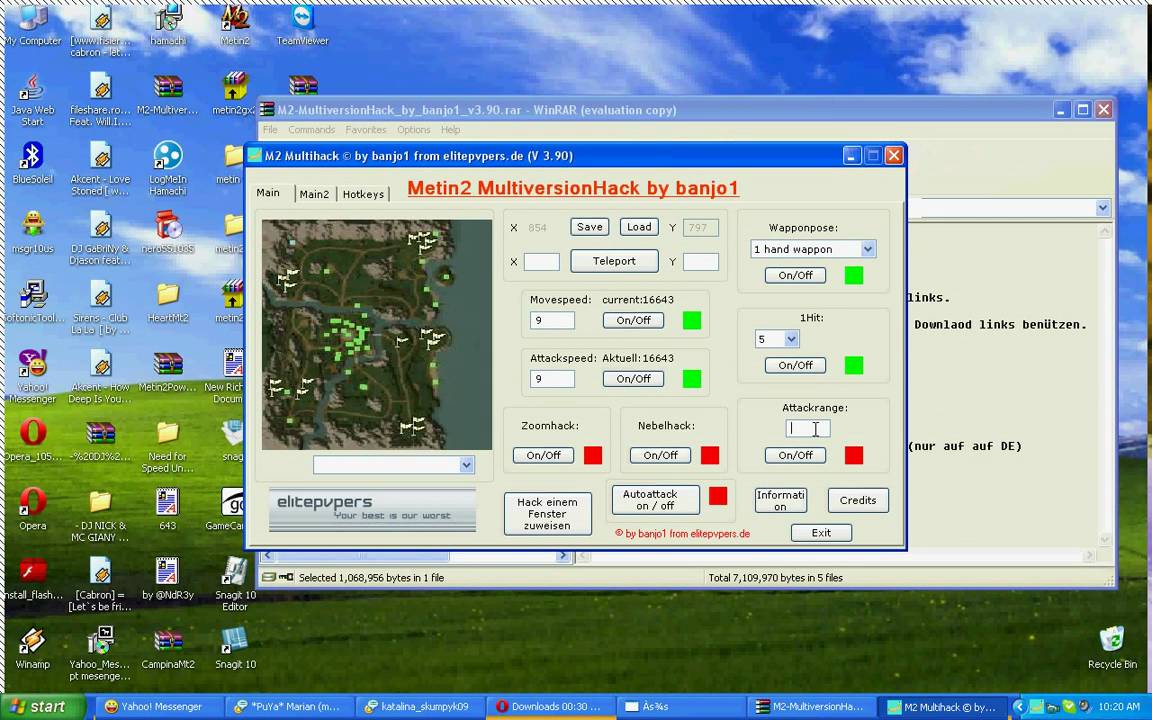The image size is (1152, 720).
Task: Toggle Autoattack on / off button
Action: [x=655, y=500]
